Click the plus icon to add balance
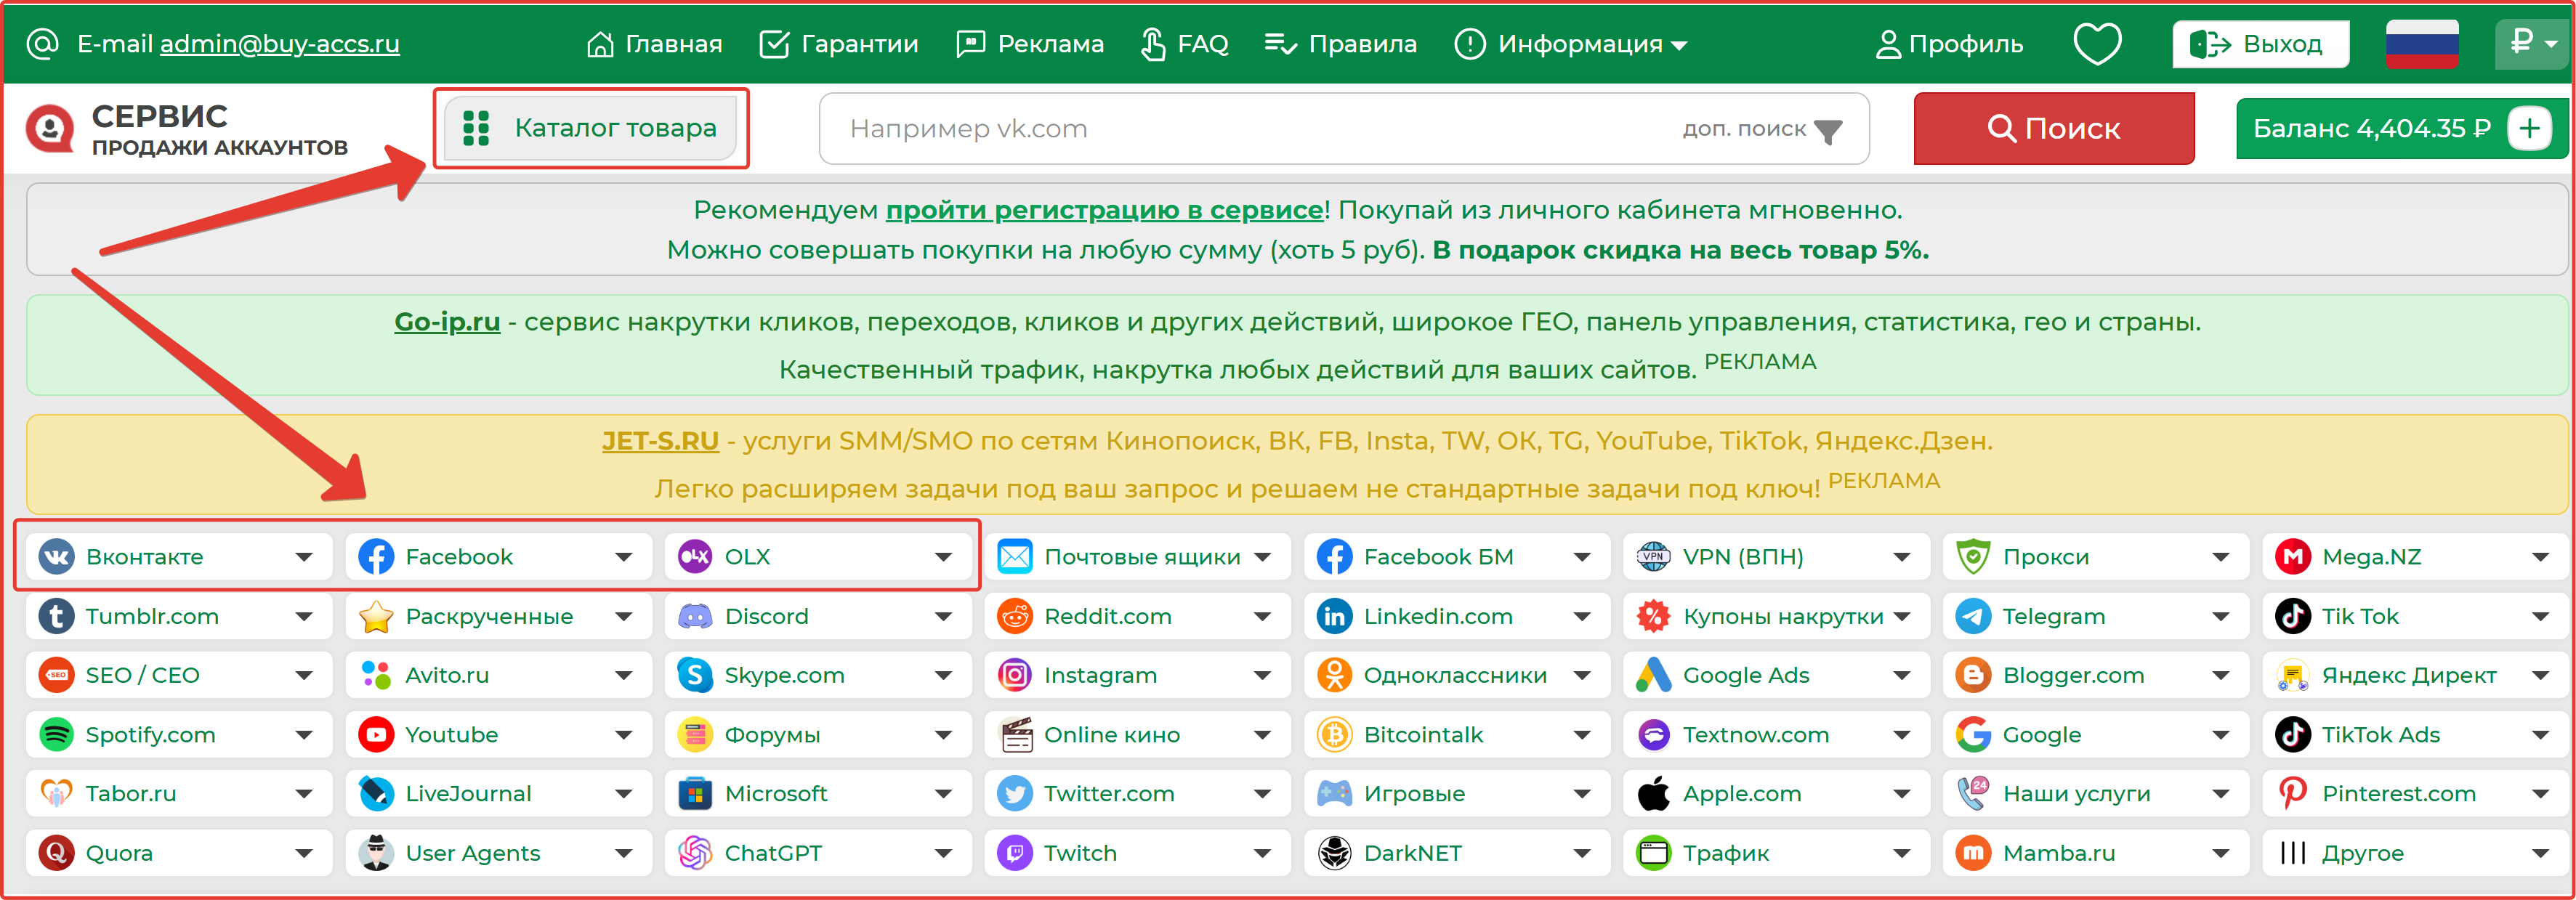The width and height of the screenshot is (2576, 900). click(2530, 128)
